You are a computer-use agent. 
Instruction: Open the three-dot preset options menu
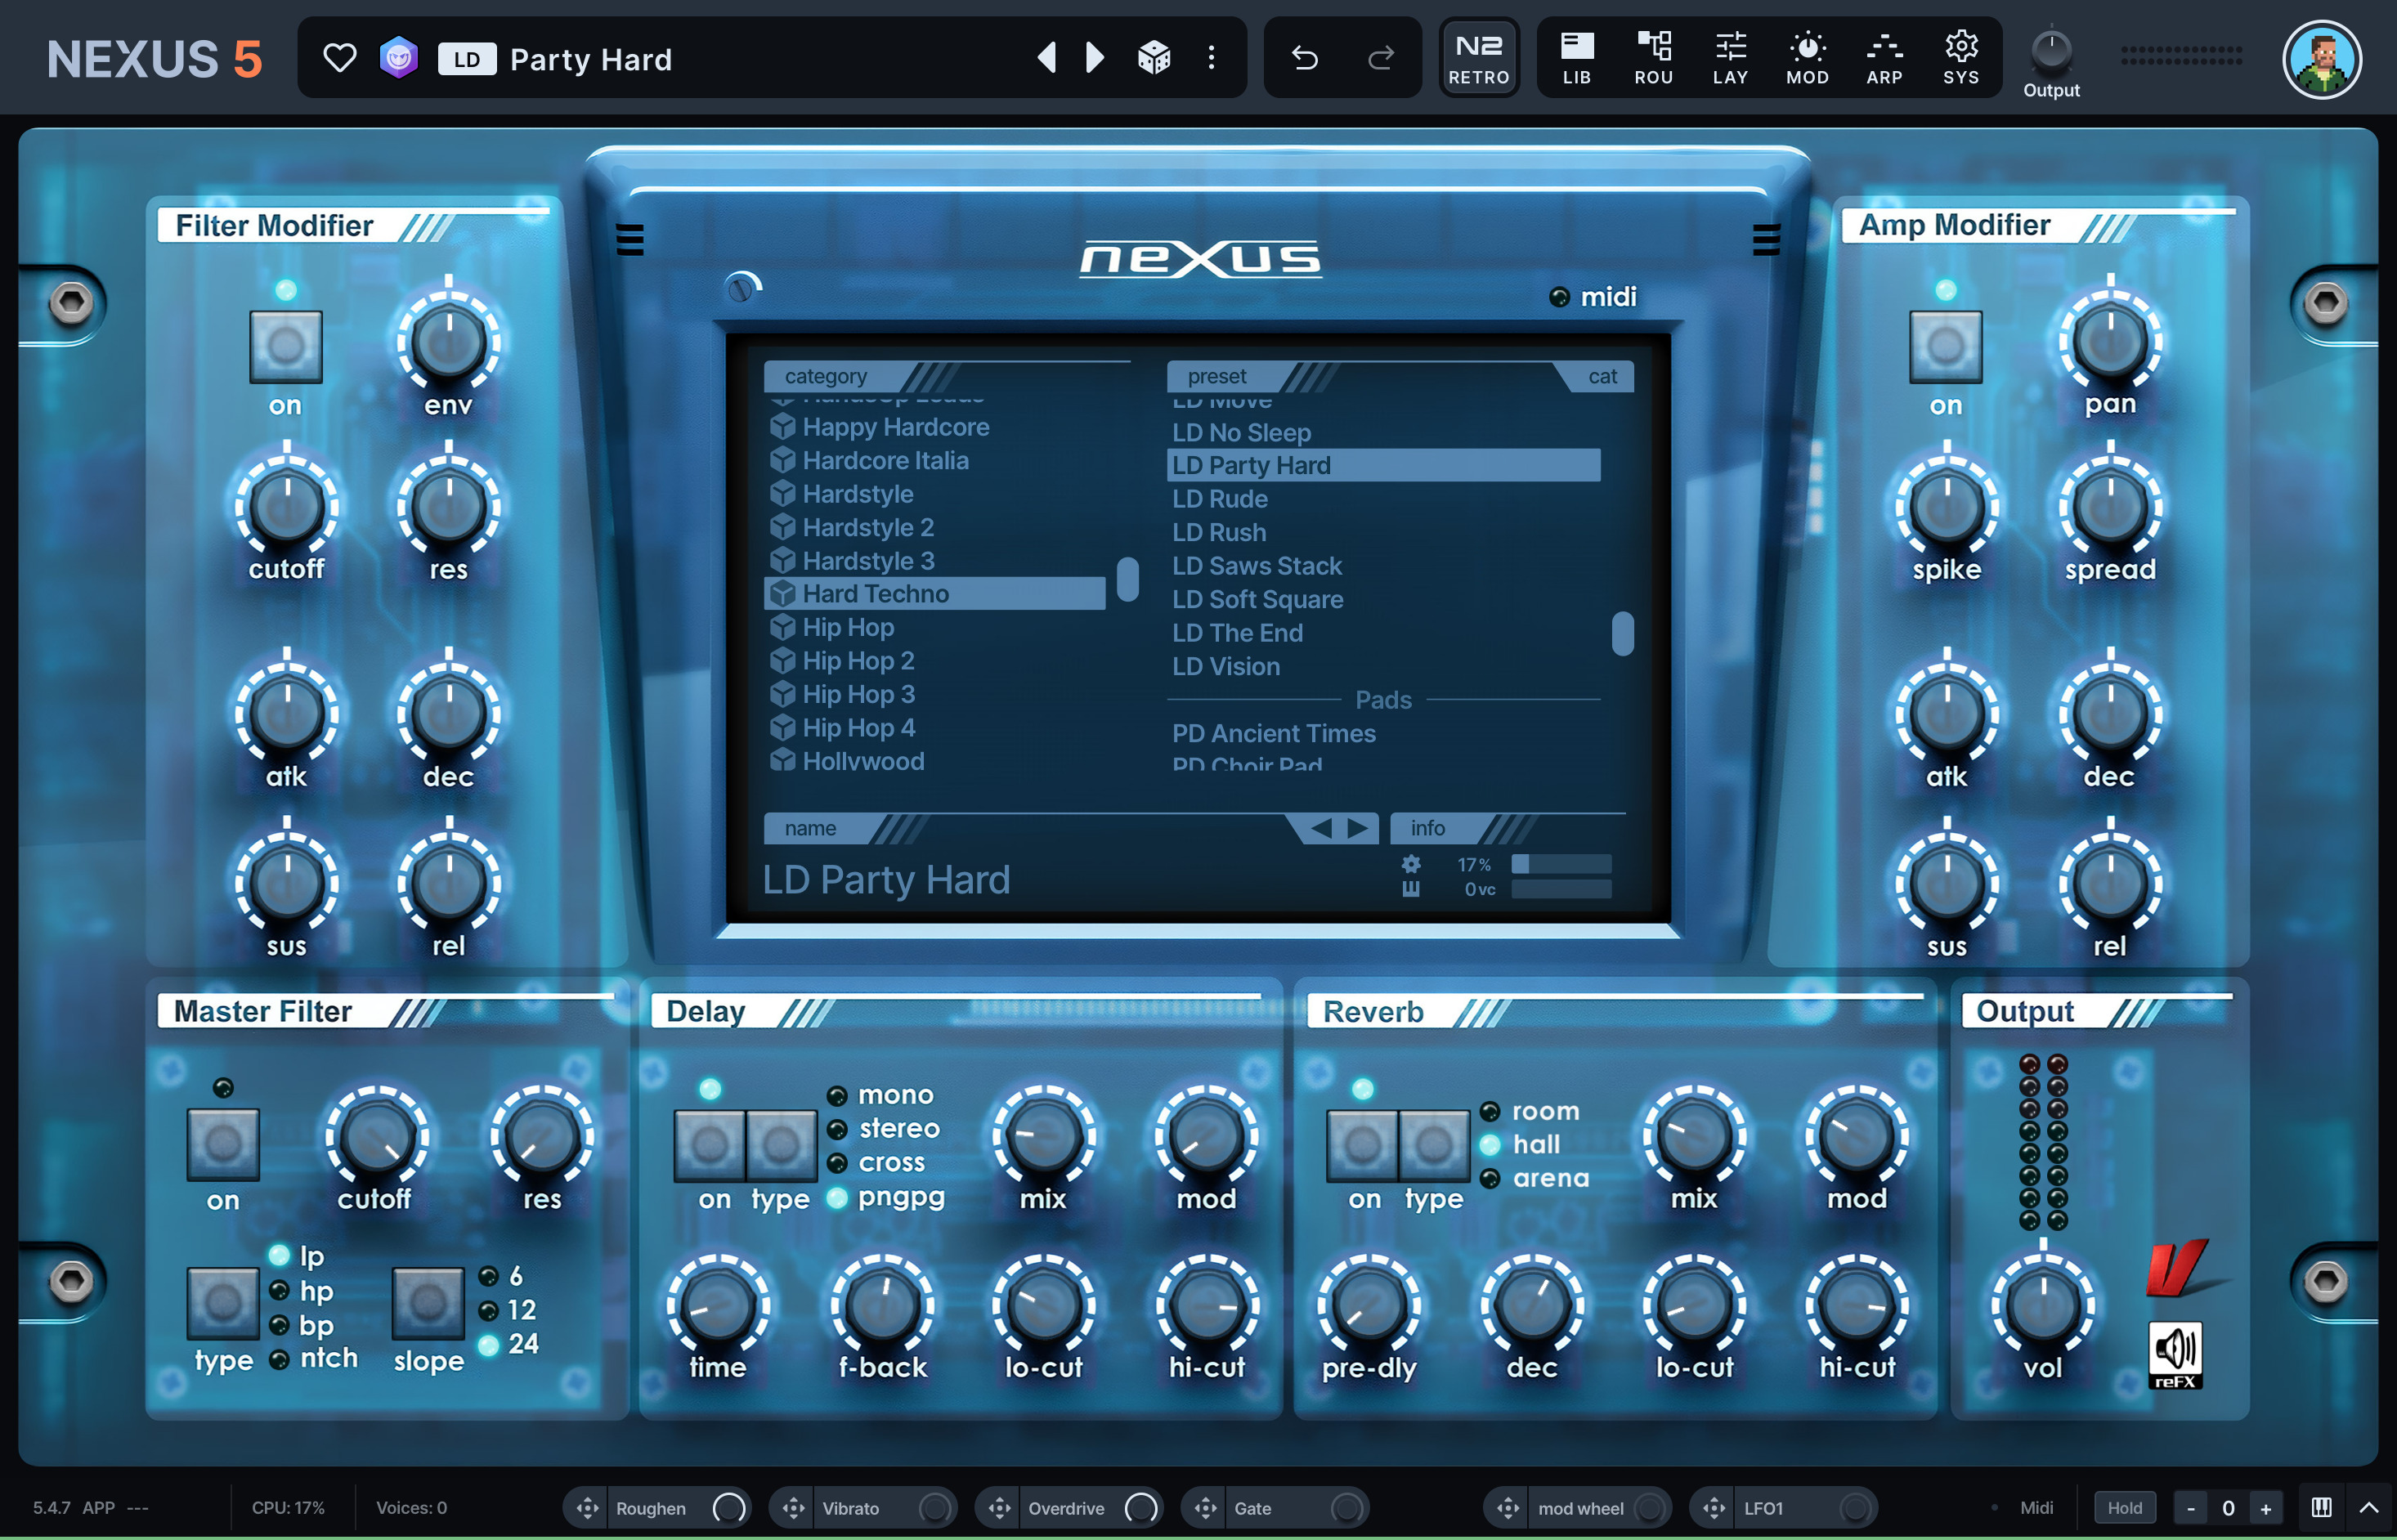pos(1211,58)
